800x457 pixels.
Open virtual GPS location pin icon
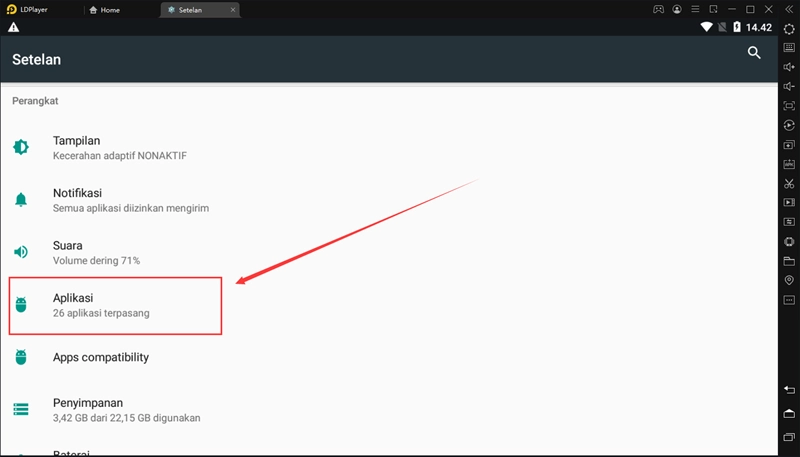(789, 281)
